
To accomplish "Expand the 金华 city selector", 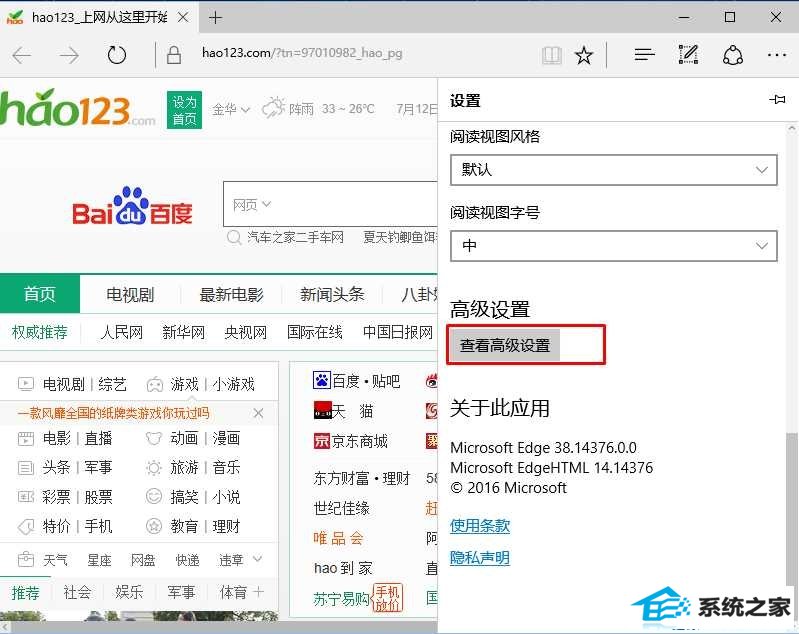I will (231, 109).
